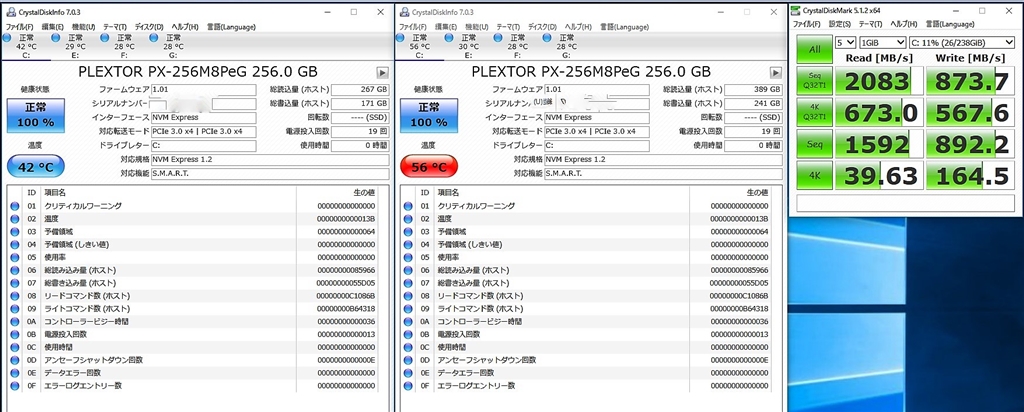
Task: Run the Seq Q32T1 test in CrystalDiskMark
Action: (814, 81)
